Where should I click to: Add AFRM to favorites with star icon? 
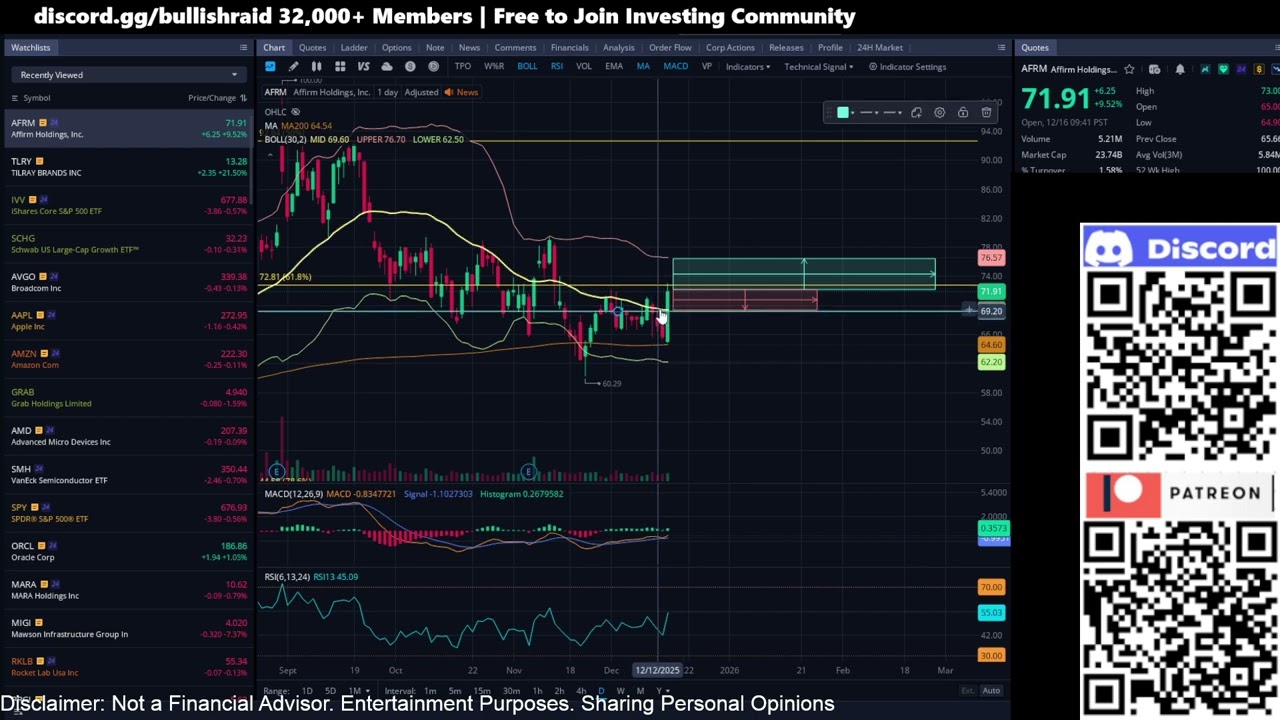(x=1129, y=70)
